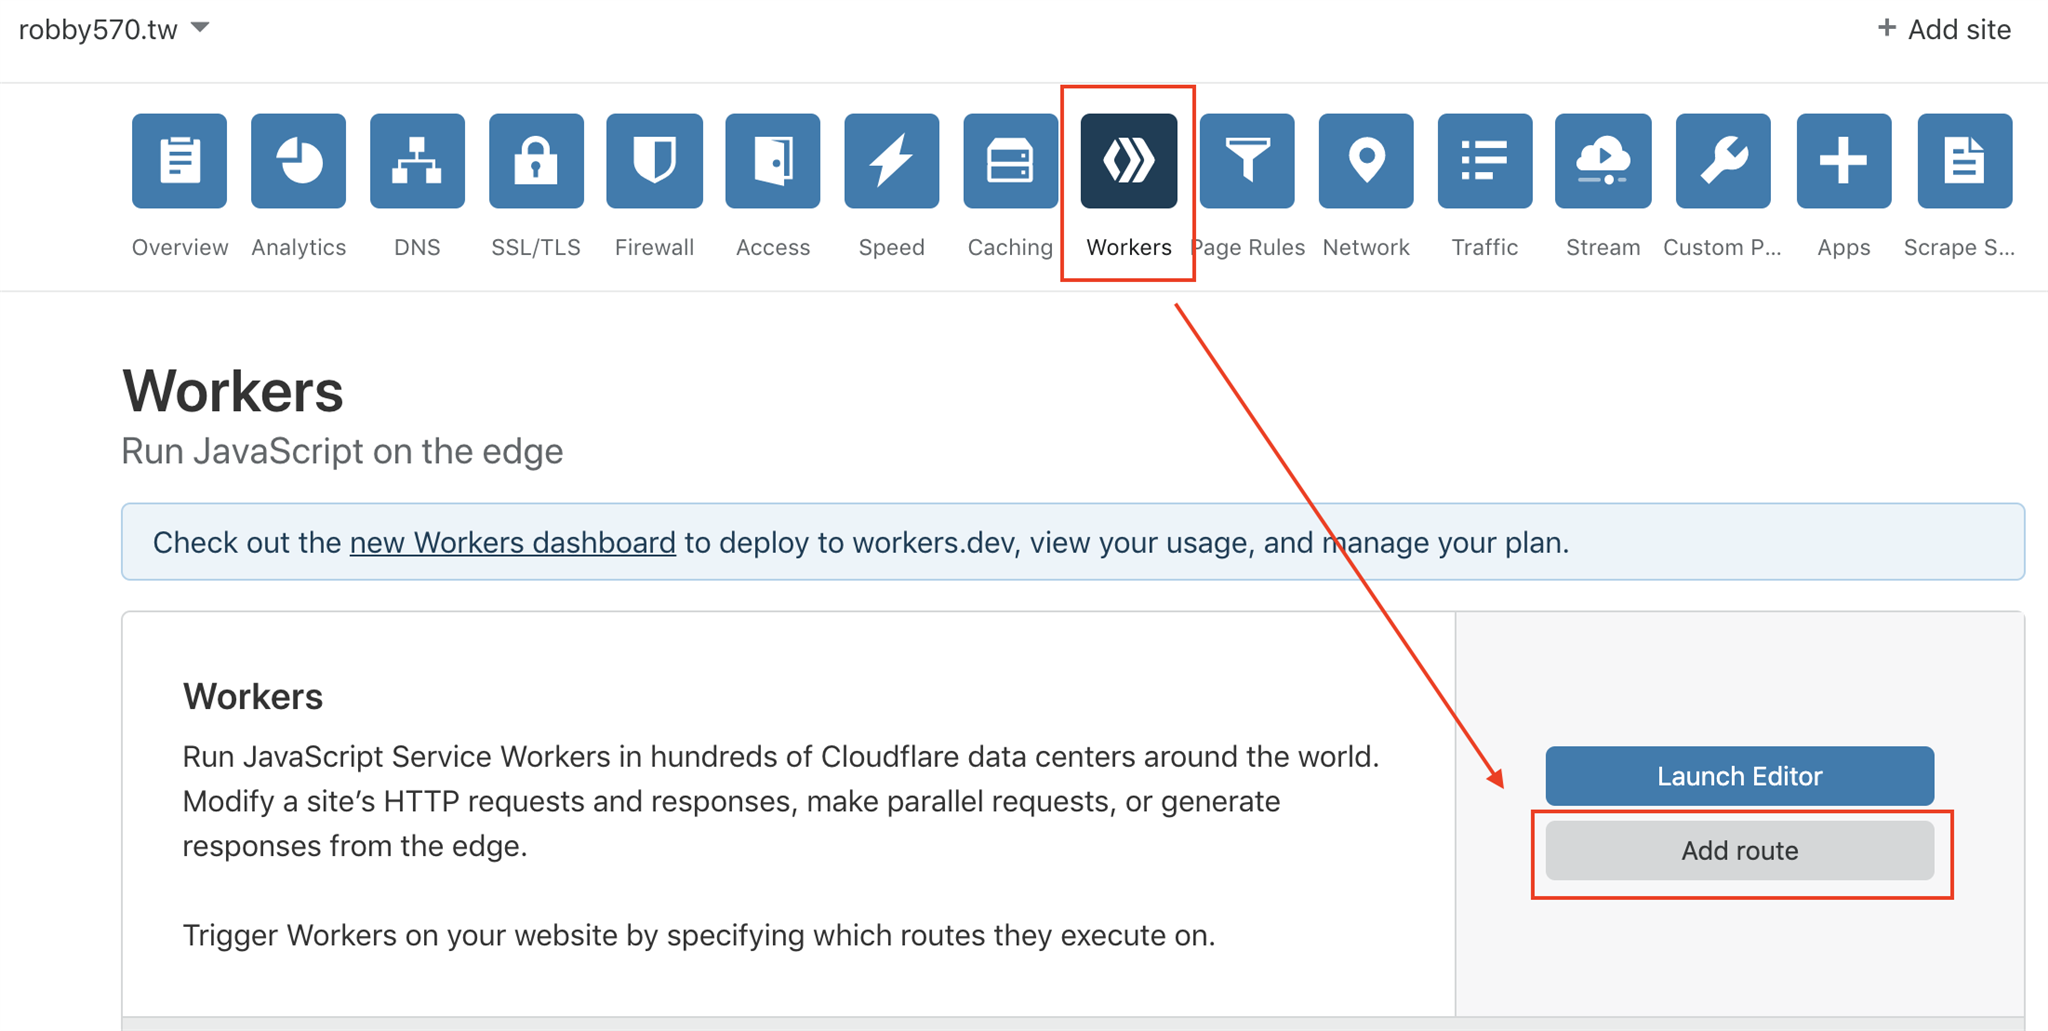
Task: Click the Access label in the navigation
Action: tap(773, 247)
